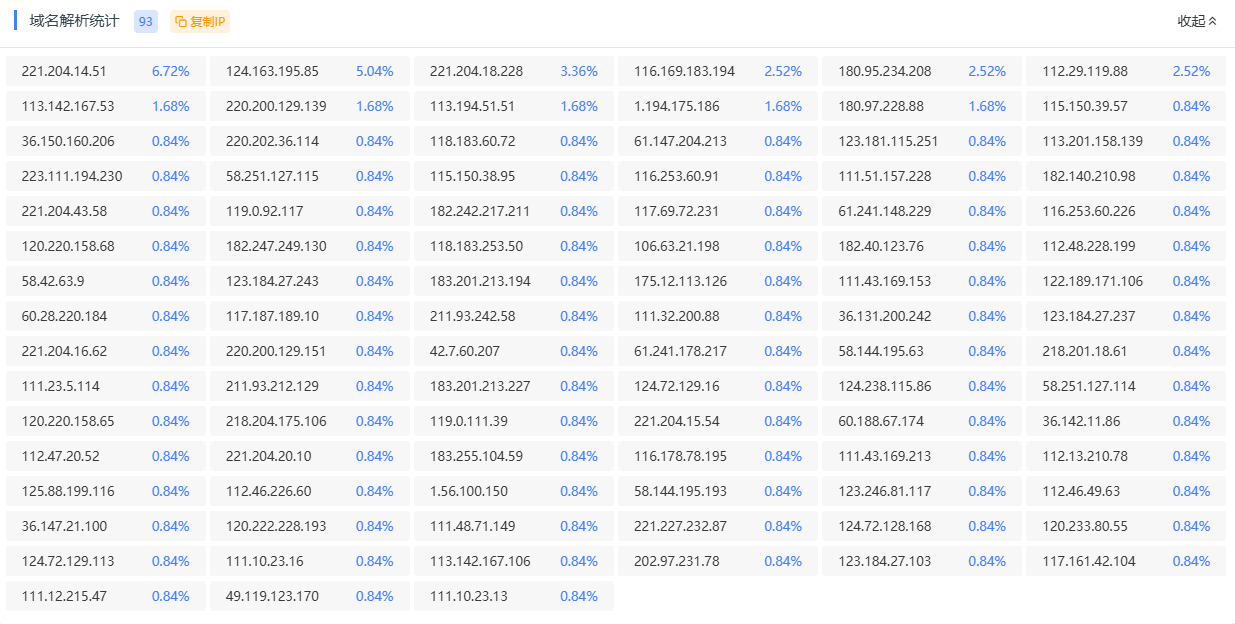Click IP address 49.119.123.170
1235x624 pixels.
pos(272,596)
